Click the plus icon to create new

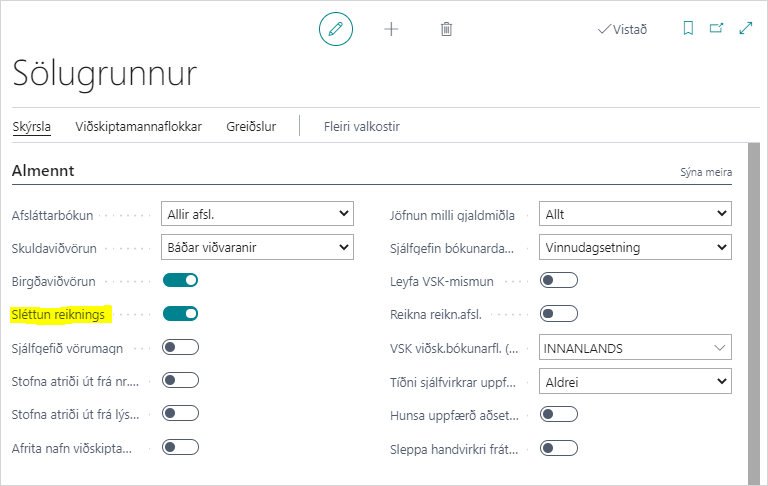click(x=391, y=29)
